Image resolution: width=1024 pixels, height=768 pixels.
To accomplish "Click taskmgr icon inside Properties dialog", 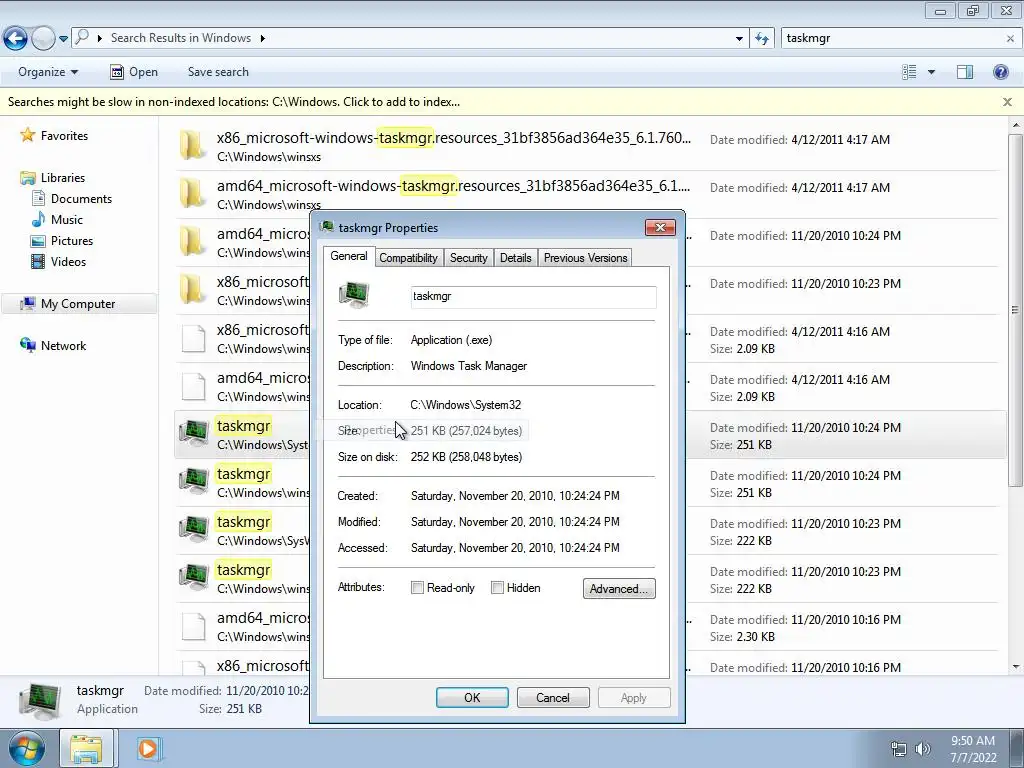I will pyautogui.click(x=354, y=295).
